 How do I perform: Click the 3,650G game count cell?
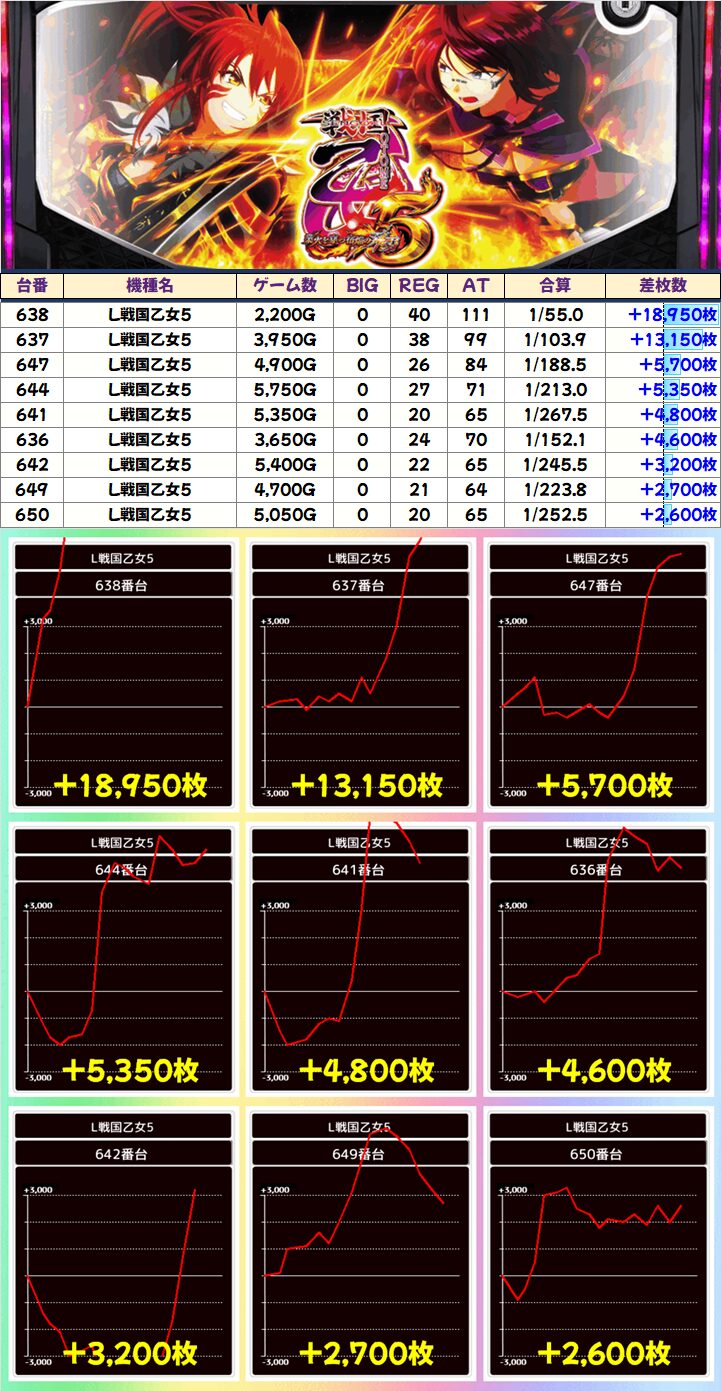[x=286, y=439]
